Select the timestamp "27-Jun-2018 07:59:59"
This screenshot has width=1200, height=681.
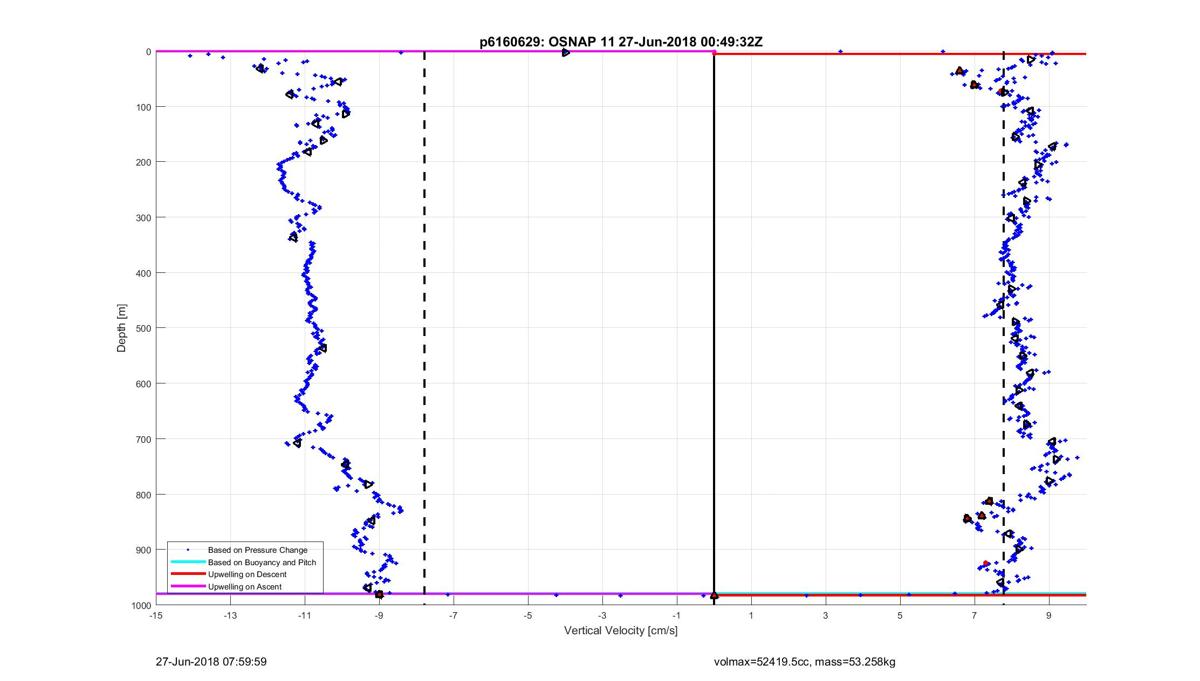click(x=211, y=661)
